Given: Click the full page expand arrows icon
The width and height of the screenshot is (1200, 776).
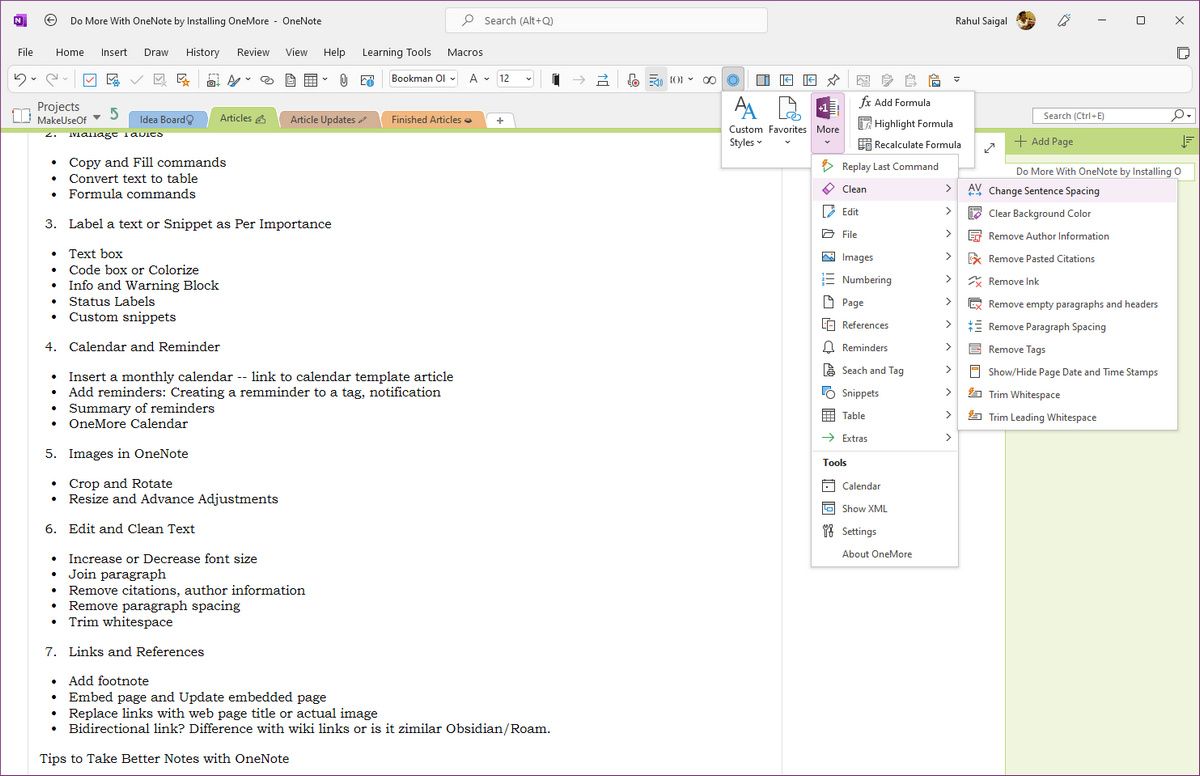Looking at the screenshot, I should tap(989, 148).
